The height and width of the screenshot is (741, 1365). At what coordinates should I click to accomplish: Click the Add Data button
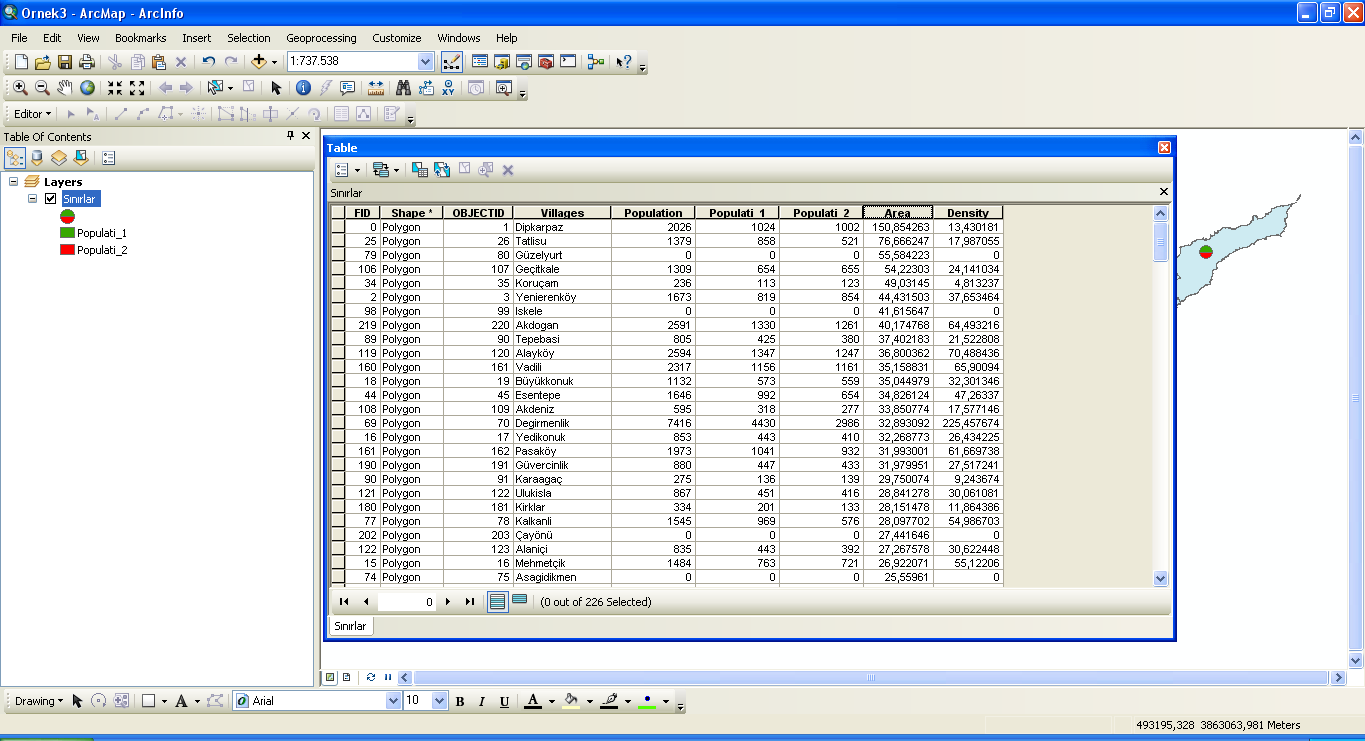coord(258,62)
